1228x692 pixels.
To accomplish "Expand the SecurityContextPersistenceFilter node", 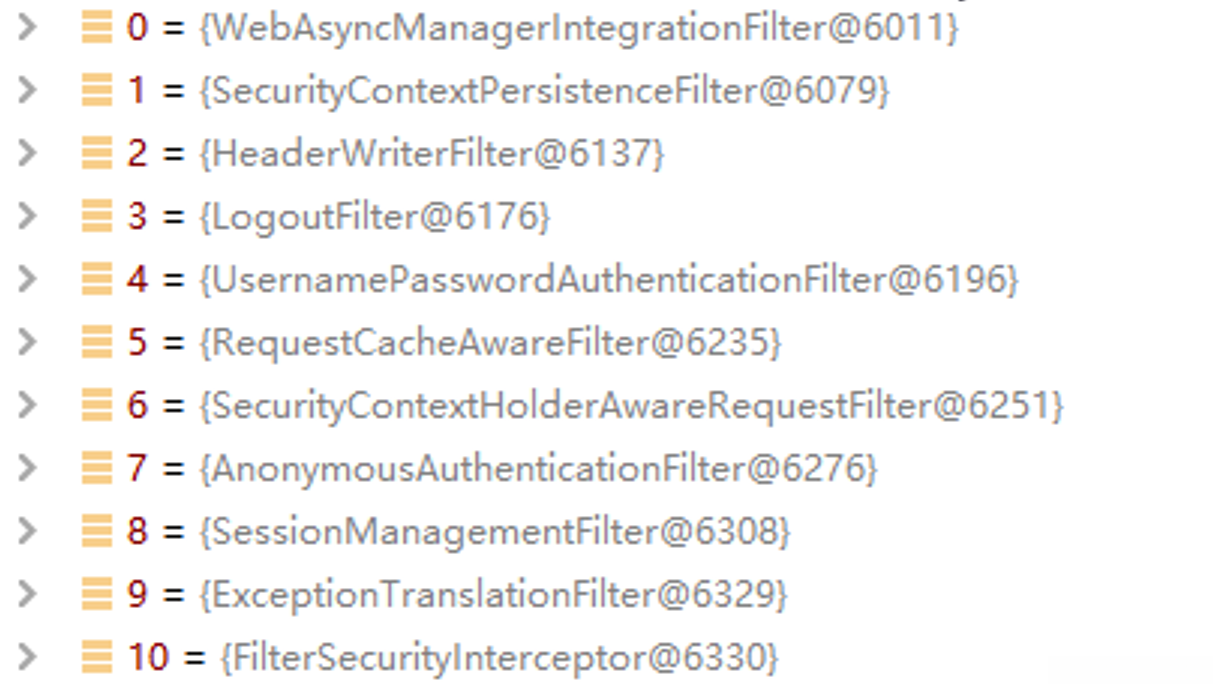I will [28, 91].
